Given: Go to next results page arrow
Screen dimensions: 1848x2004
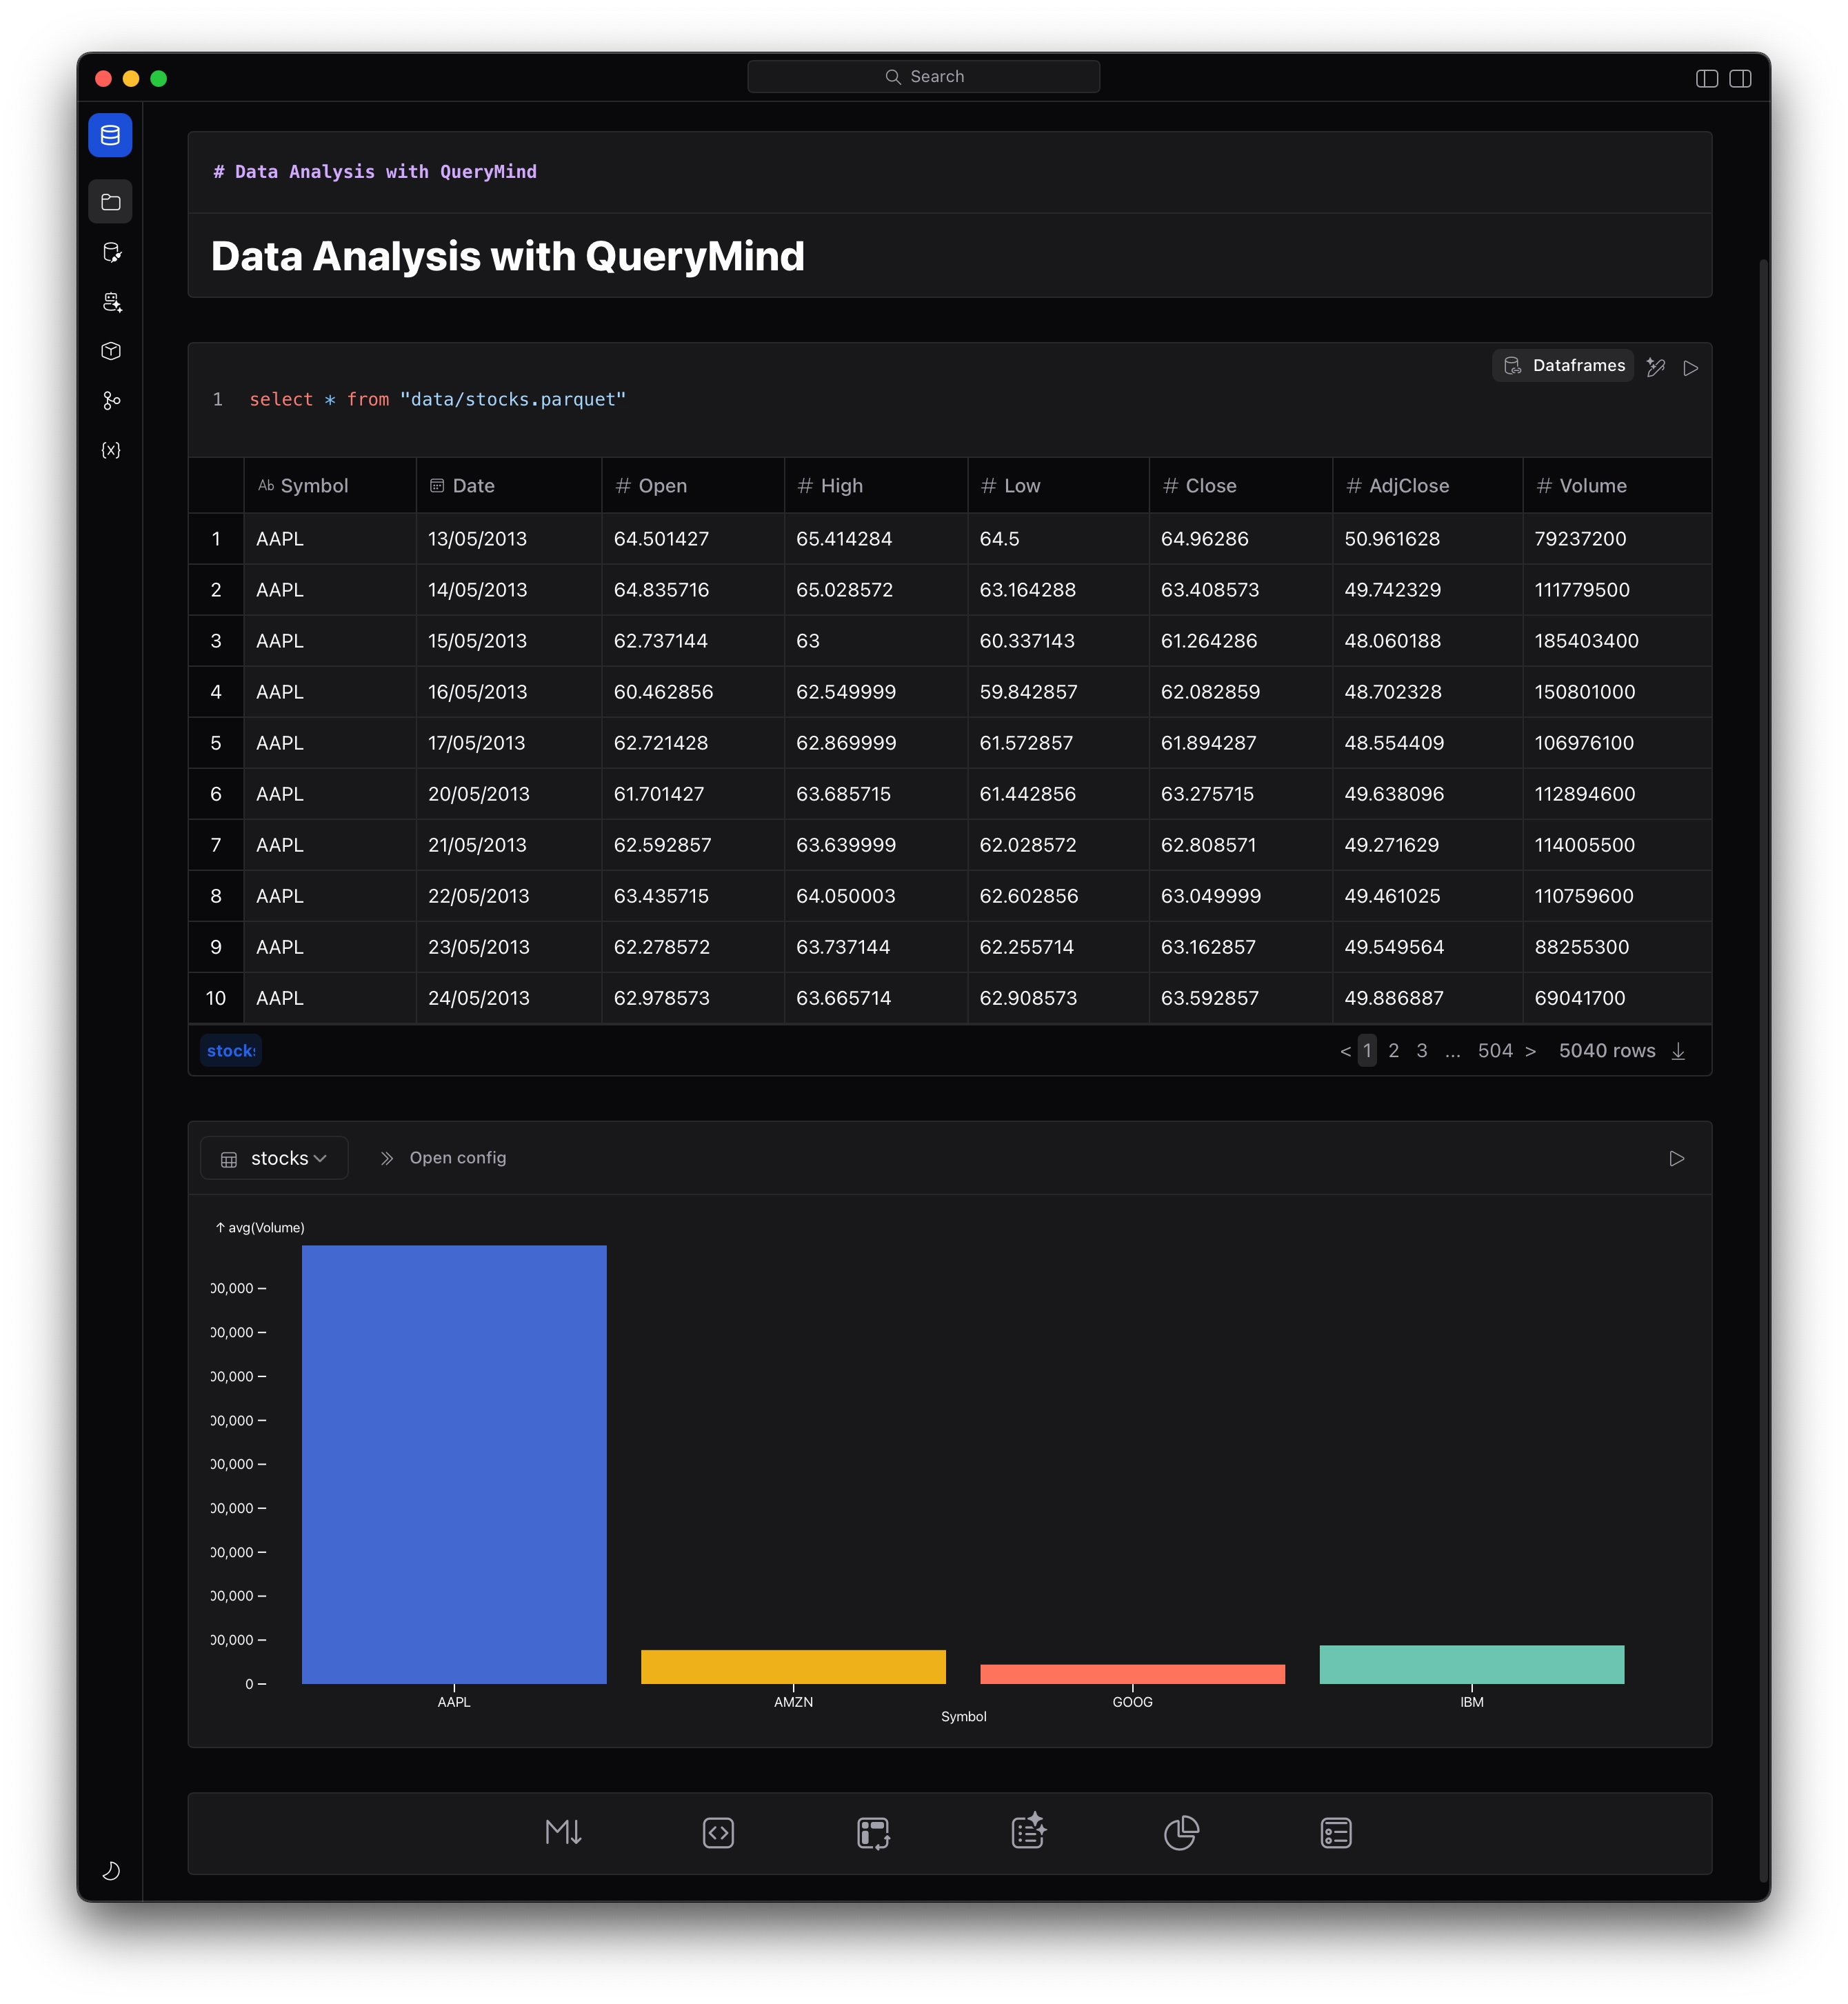Looking at the screenshot, I should (x=1530, y=1051).
